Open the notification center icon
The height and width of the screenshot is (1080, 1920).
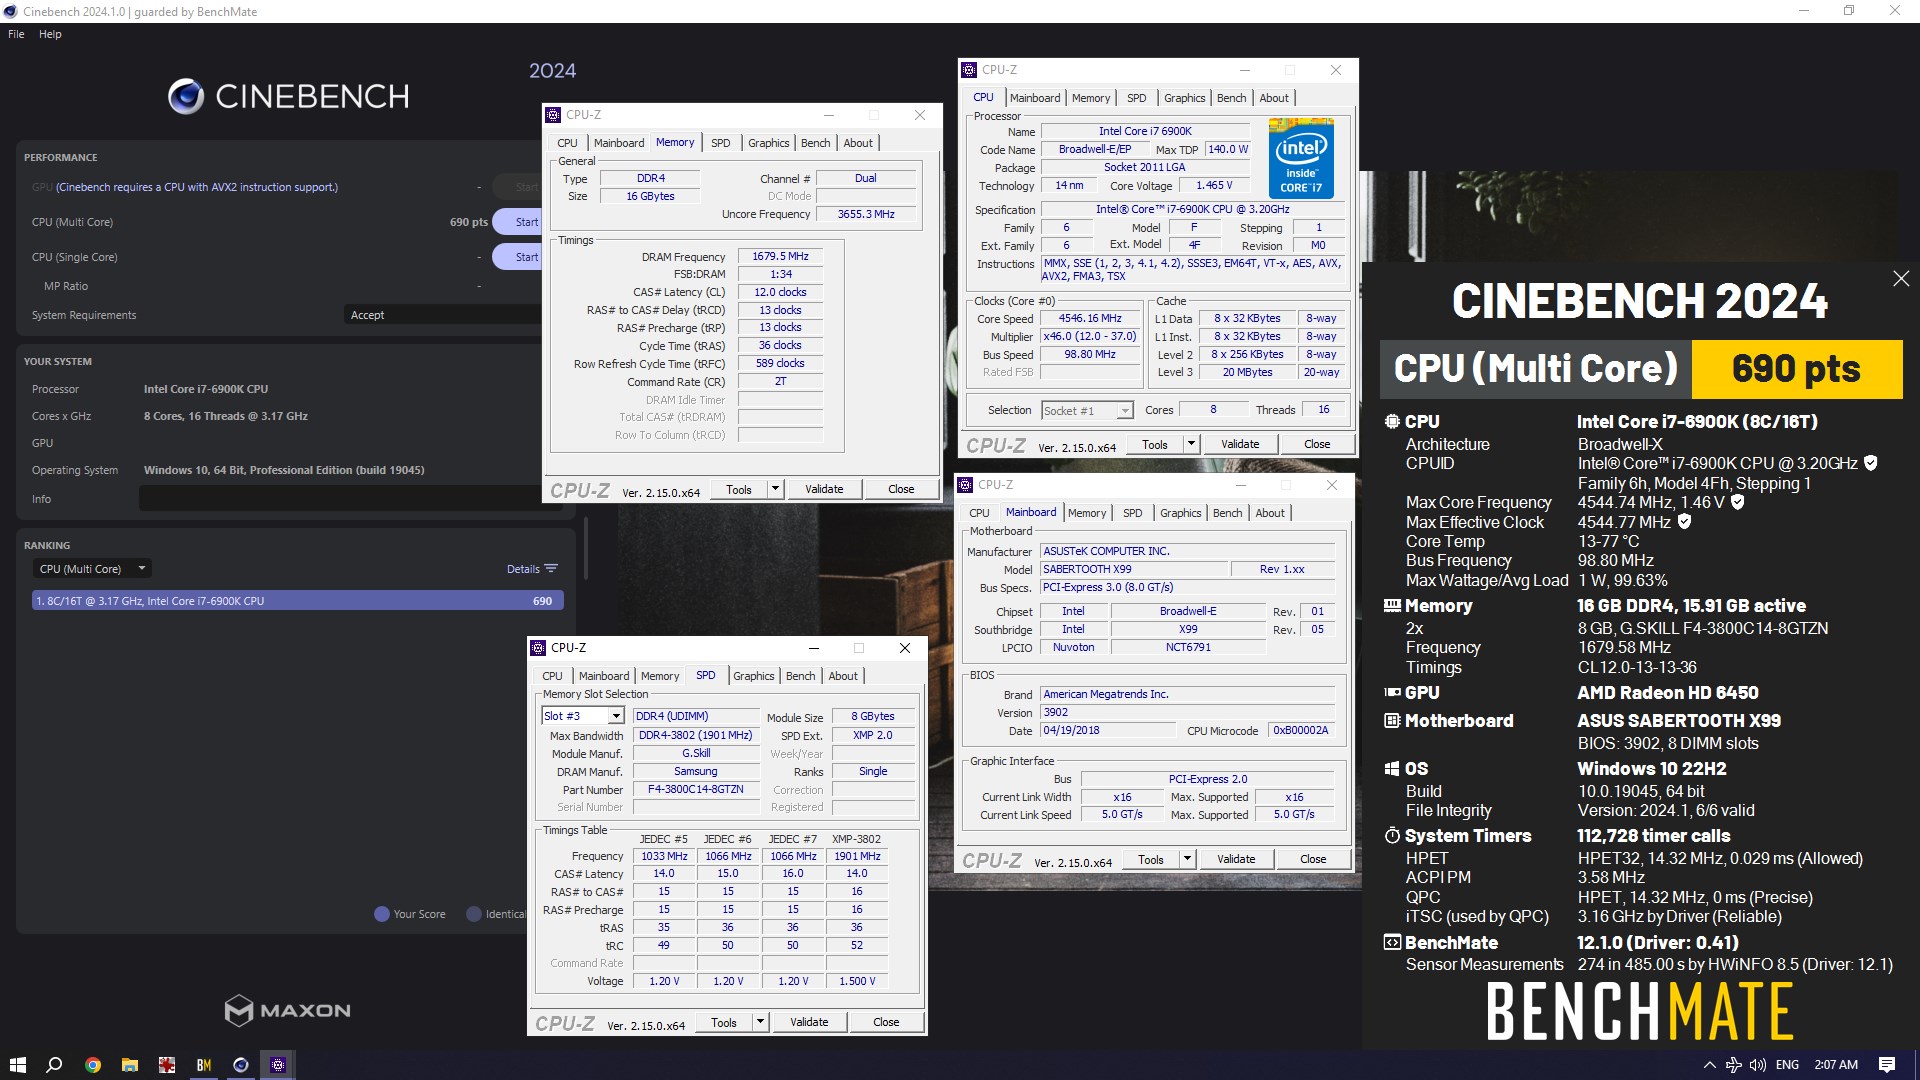[1887, 1065]
